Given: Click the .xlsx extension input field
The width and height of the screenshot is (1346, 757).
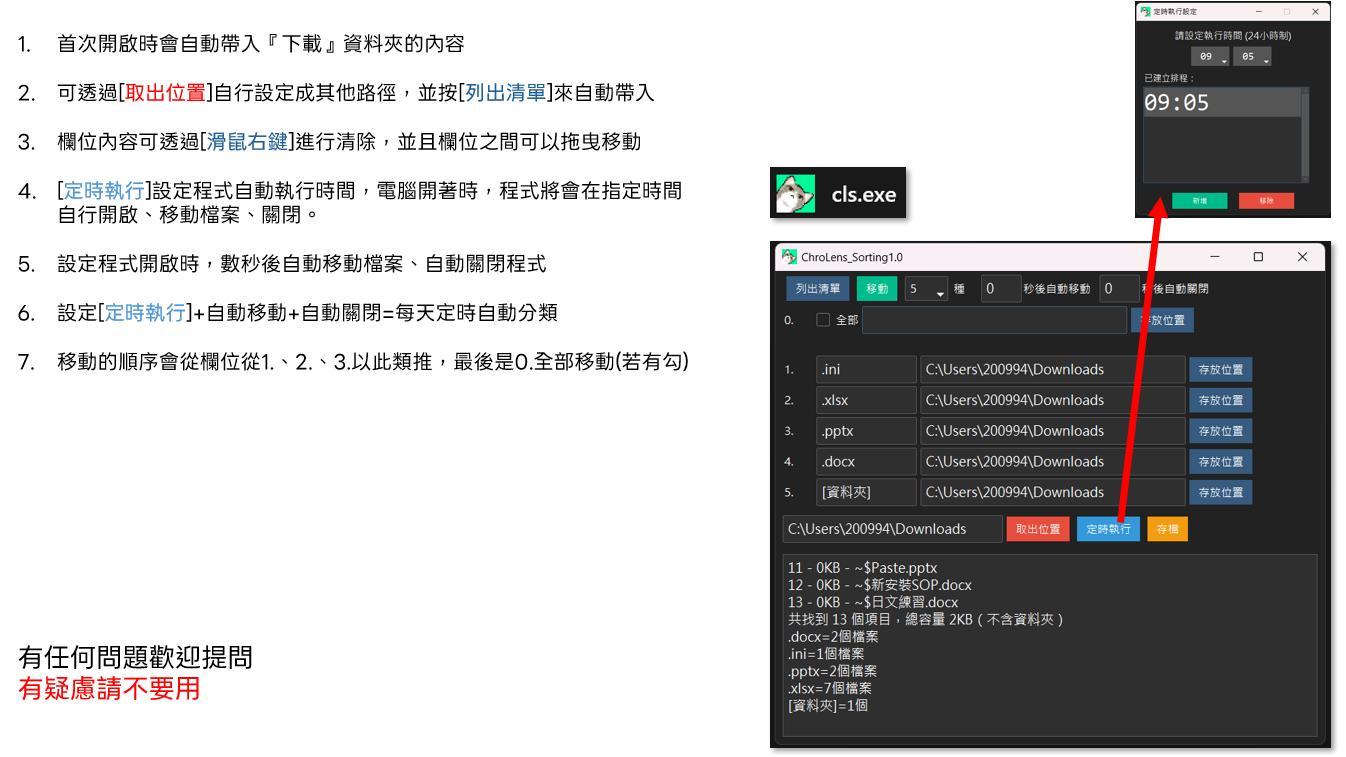Looking at the screenshot, I should 865,400.
